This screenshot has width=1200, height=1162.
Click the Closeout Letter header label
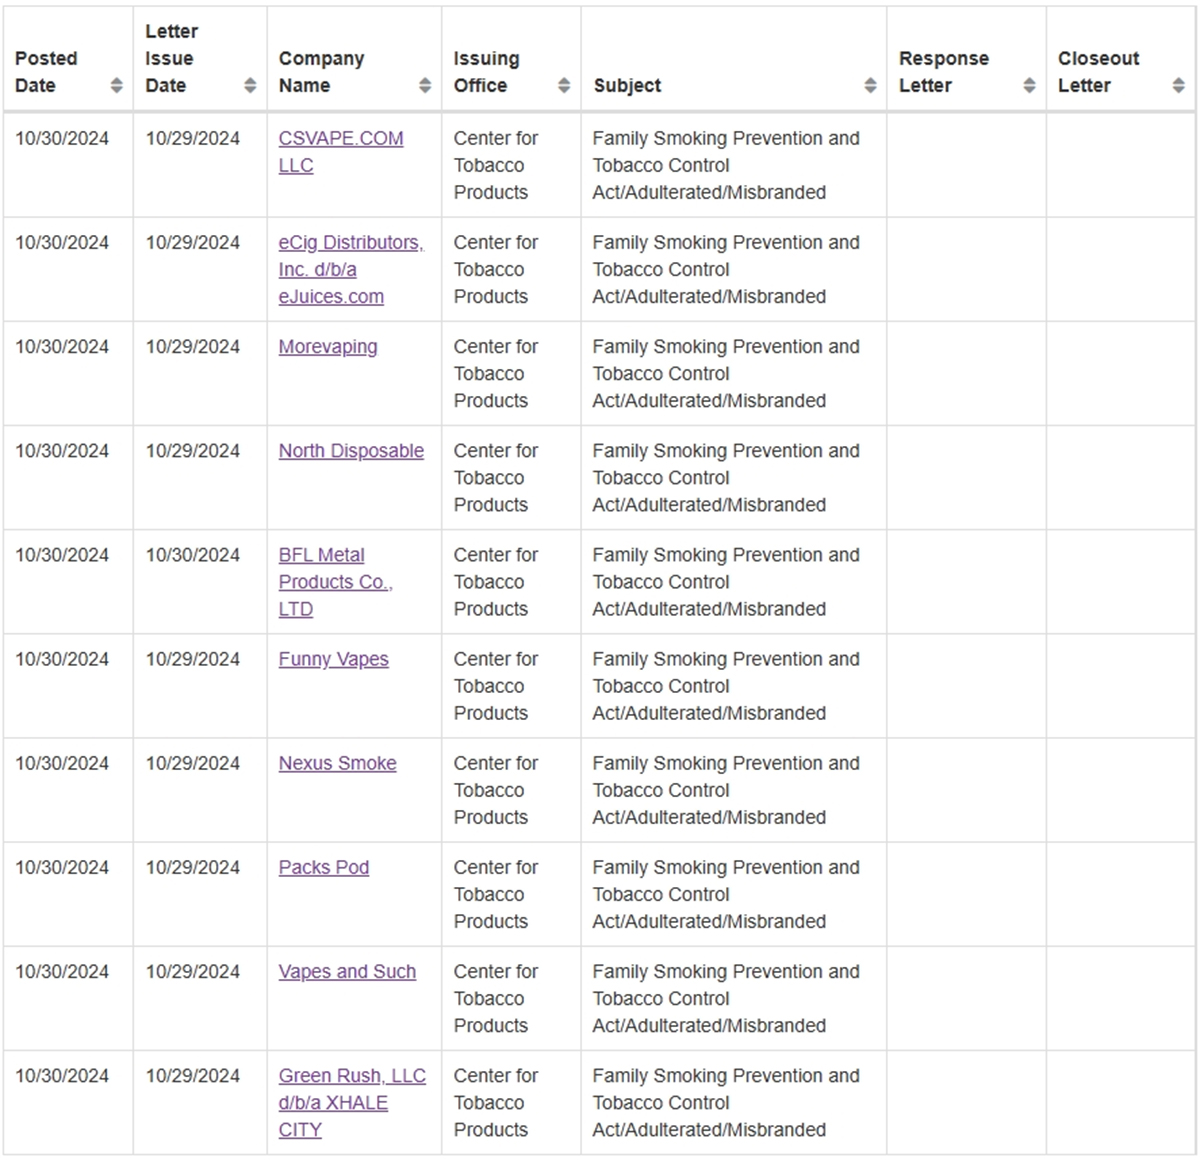click(x=1098, y=72)
